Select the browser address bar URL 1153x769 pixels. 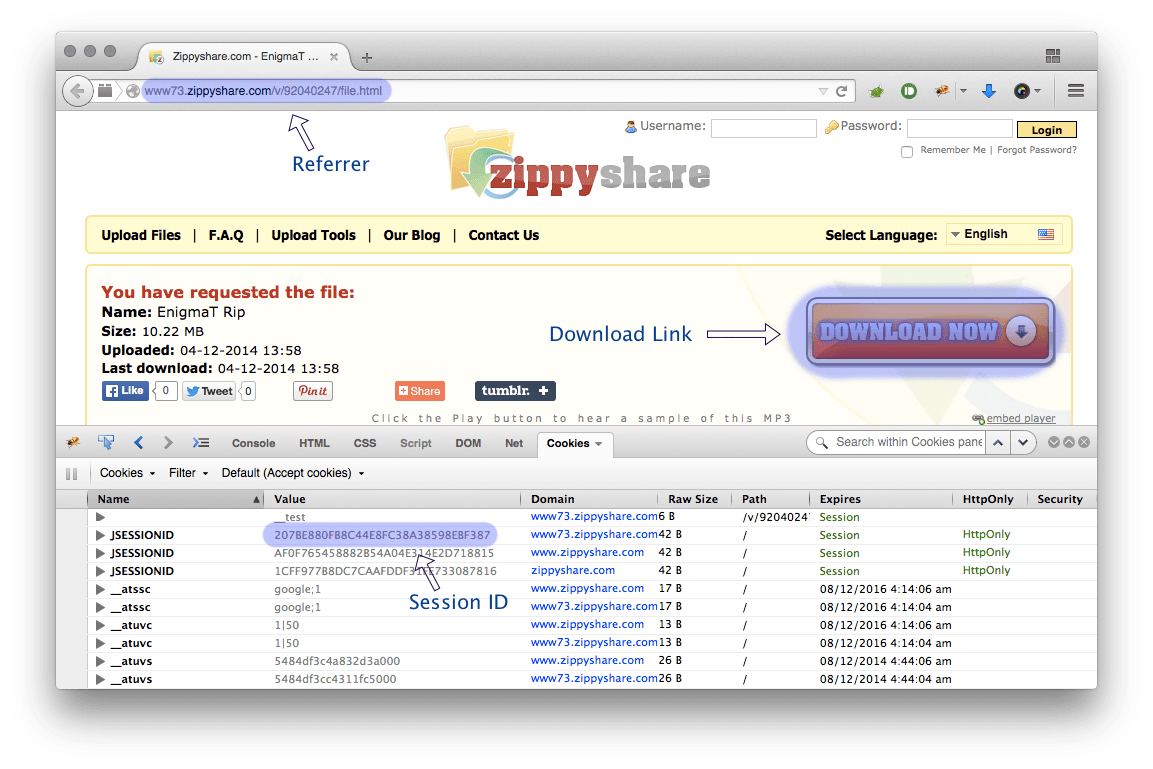[263, 91]
